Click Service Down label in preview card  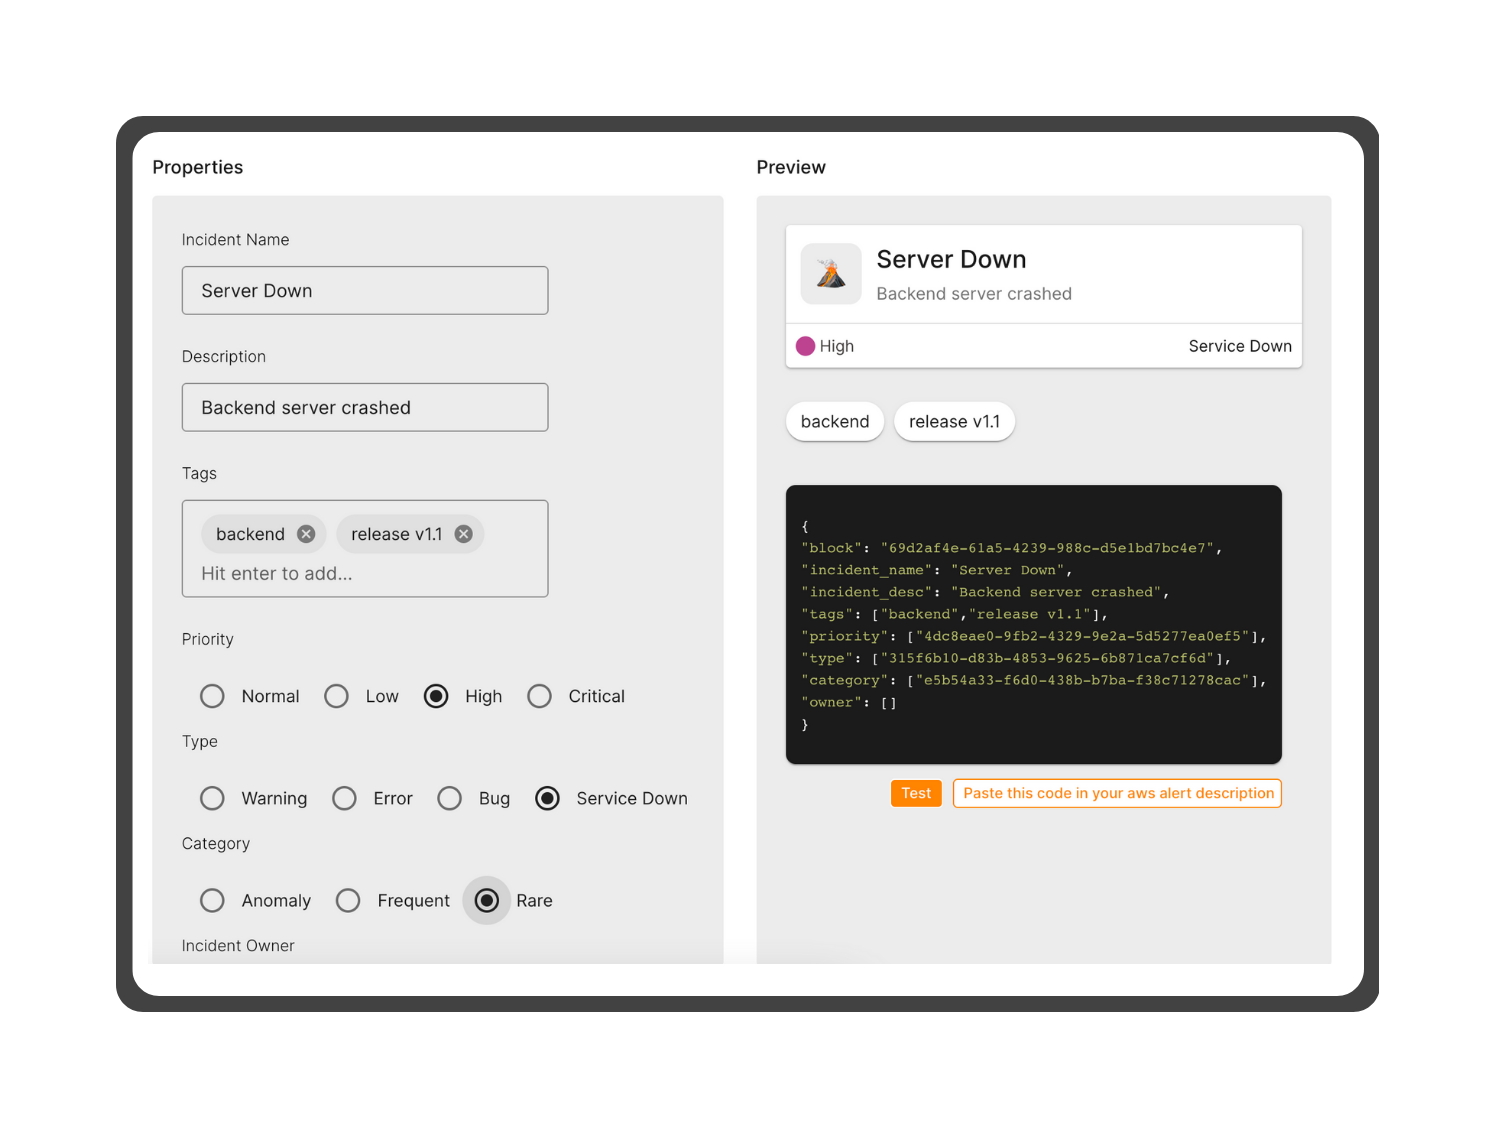pyautogui.click(x=1240, y=346)
